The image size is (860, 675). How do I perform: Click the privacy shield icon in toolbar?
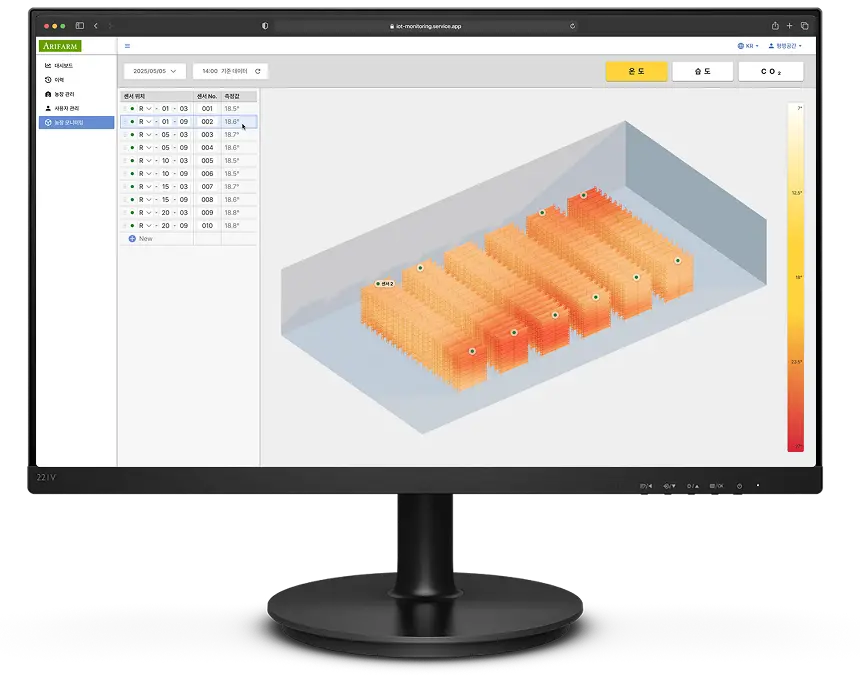click(265, 26)
